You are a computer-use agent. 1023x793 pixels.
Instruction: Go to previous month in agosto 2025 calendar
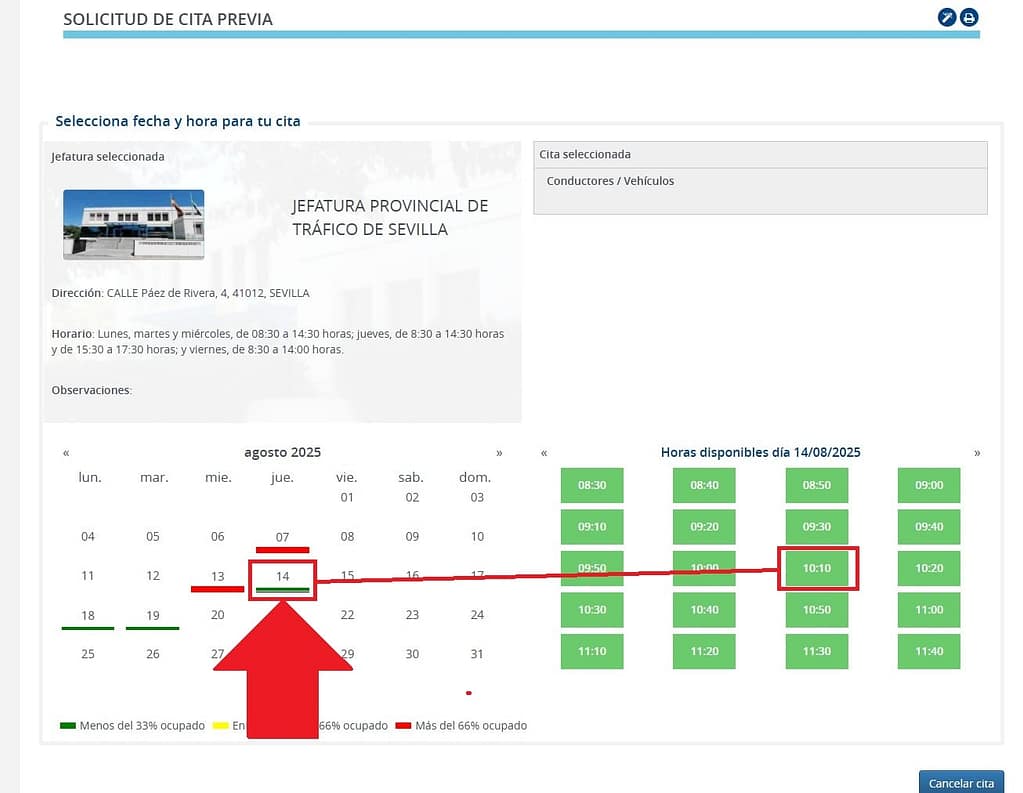coord(66,453)
